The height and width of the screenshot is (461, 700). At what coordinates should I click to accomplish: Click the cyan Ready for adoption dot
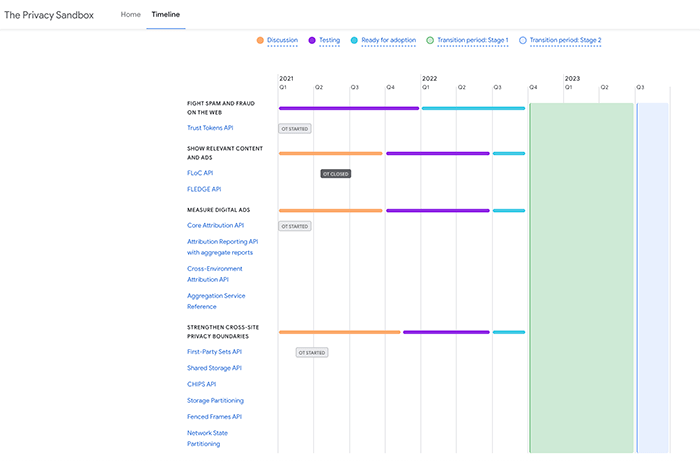click(x=354, y=40)
